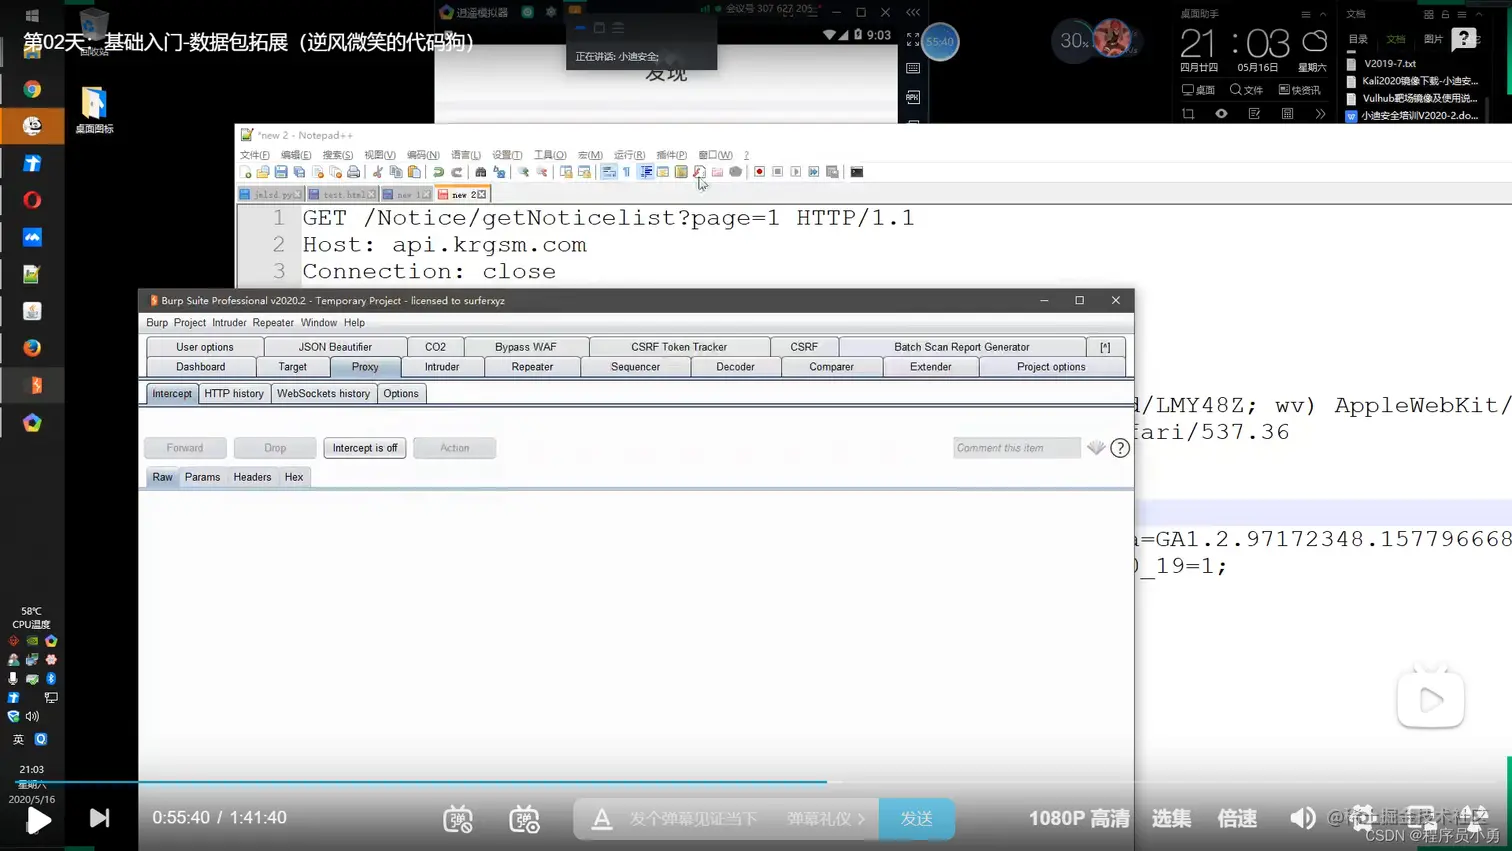The width and height of the screenshot is (1512, 851).
Task: Click Find binoculars icon in Notepad++
Action: (481, 172)
